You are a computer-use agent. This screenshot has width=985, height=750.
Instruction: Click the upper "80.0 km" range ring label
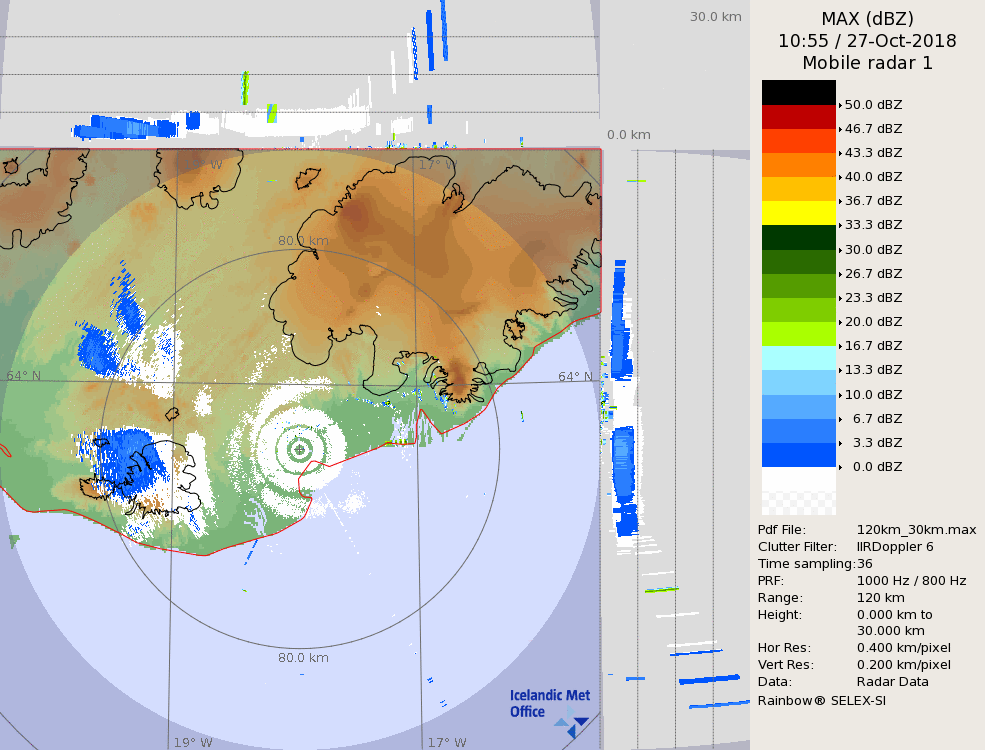303,241
